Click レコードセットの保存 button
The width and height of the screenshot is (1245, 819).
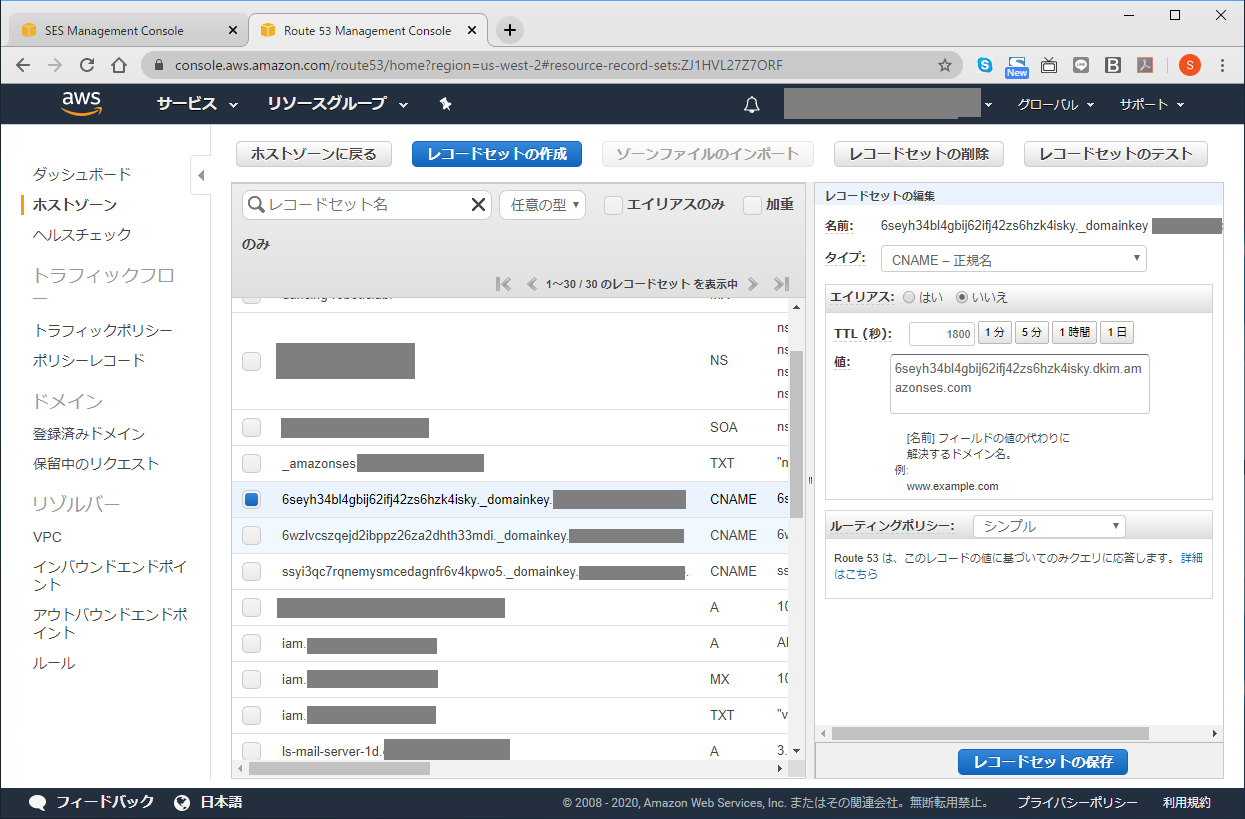(1043, 762)
